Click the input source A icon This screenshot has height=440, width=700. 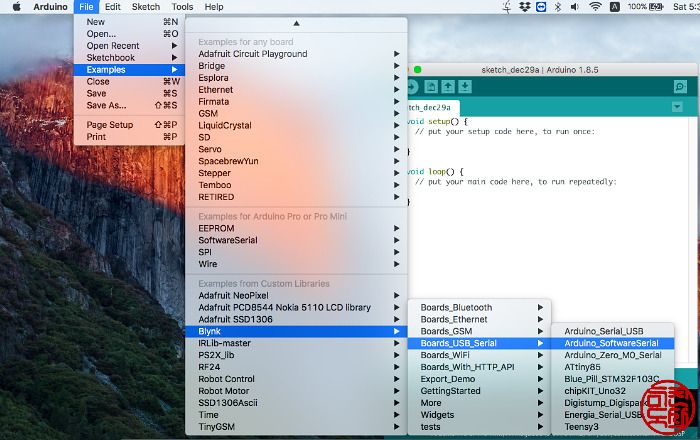tap(615, 7)
